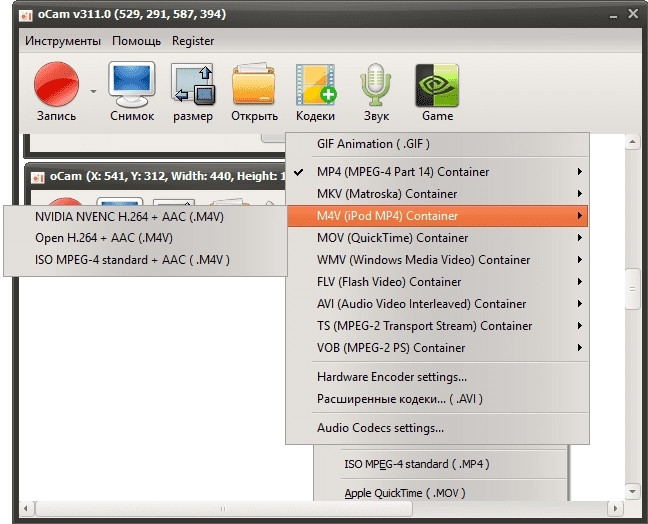Open the dropdown arrow beside the Запись button

[93, 91]
